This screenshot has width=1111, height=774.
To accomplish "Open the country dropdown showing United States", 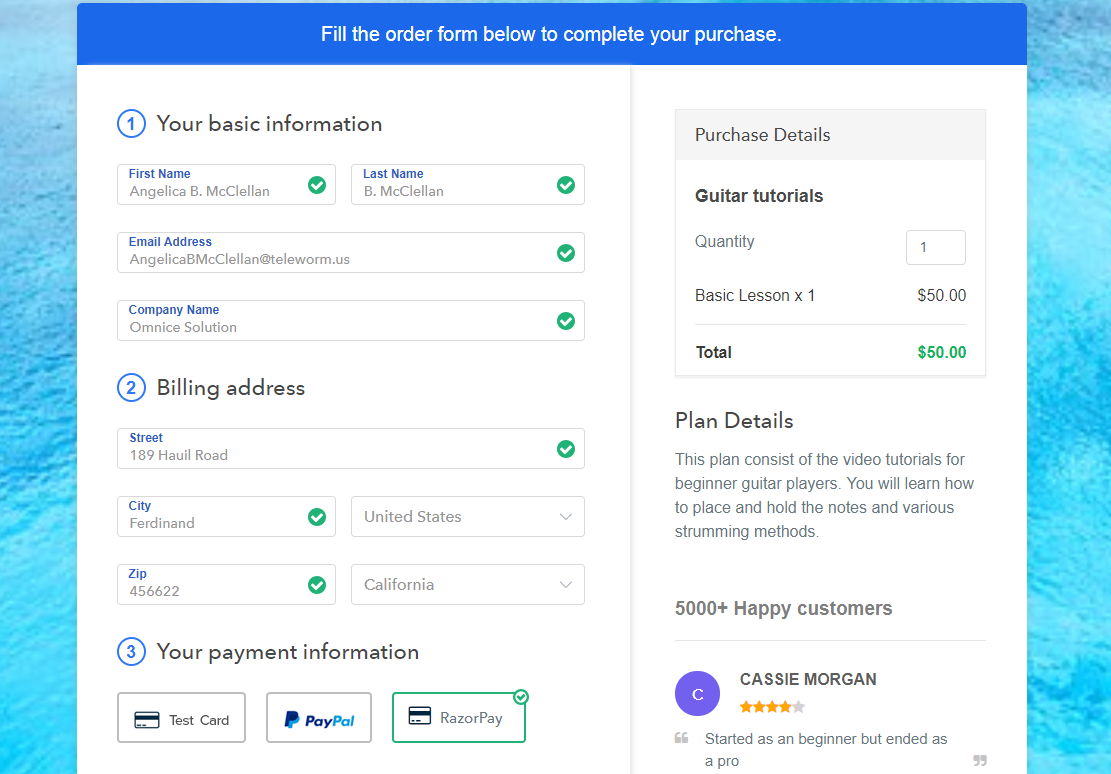I will tap(467, 516).
